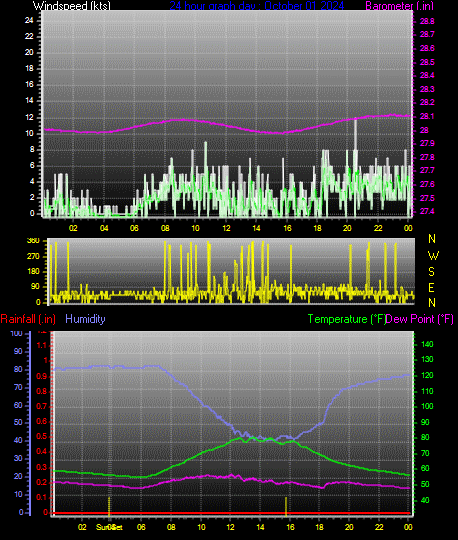Click the 27.4 value on the barometer axis
The width and height of the screenshot is (458, 540).
pos(427,211)
